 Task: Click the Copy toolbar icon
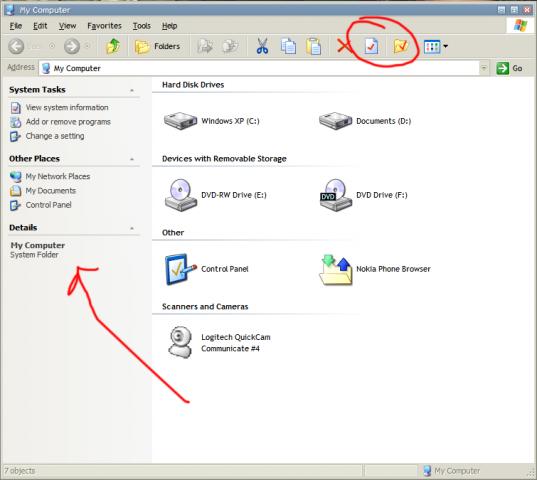click(x=288, y=46)
